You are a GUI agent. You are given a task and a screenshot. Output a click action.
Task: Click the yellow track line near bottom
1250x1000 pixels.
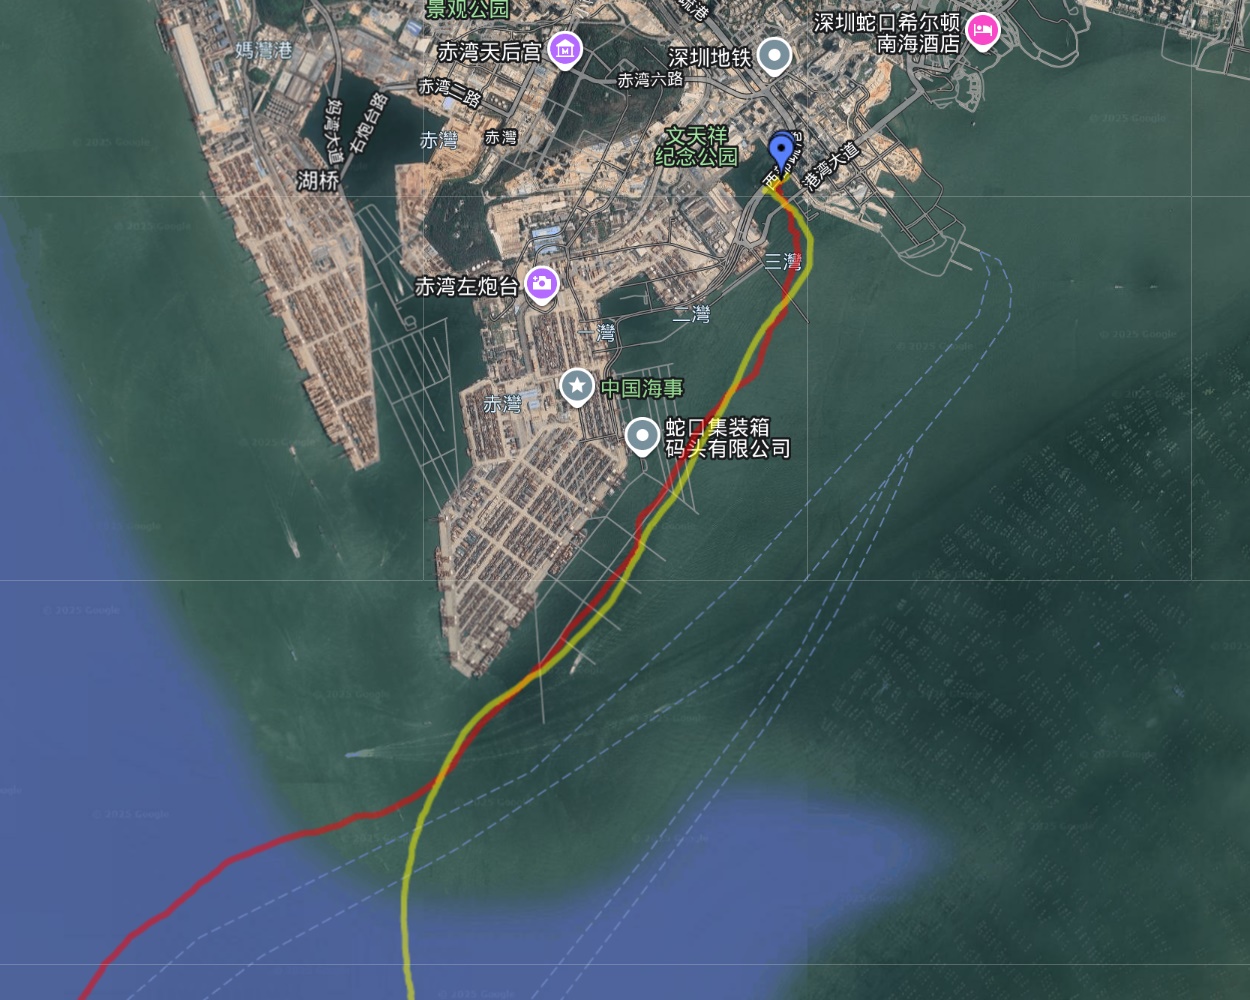coord(407,930)
